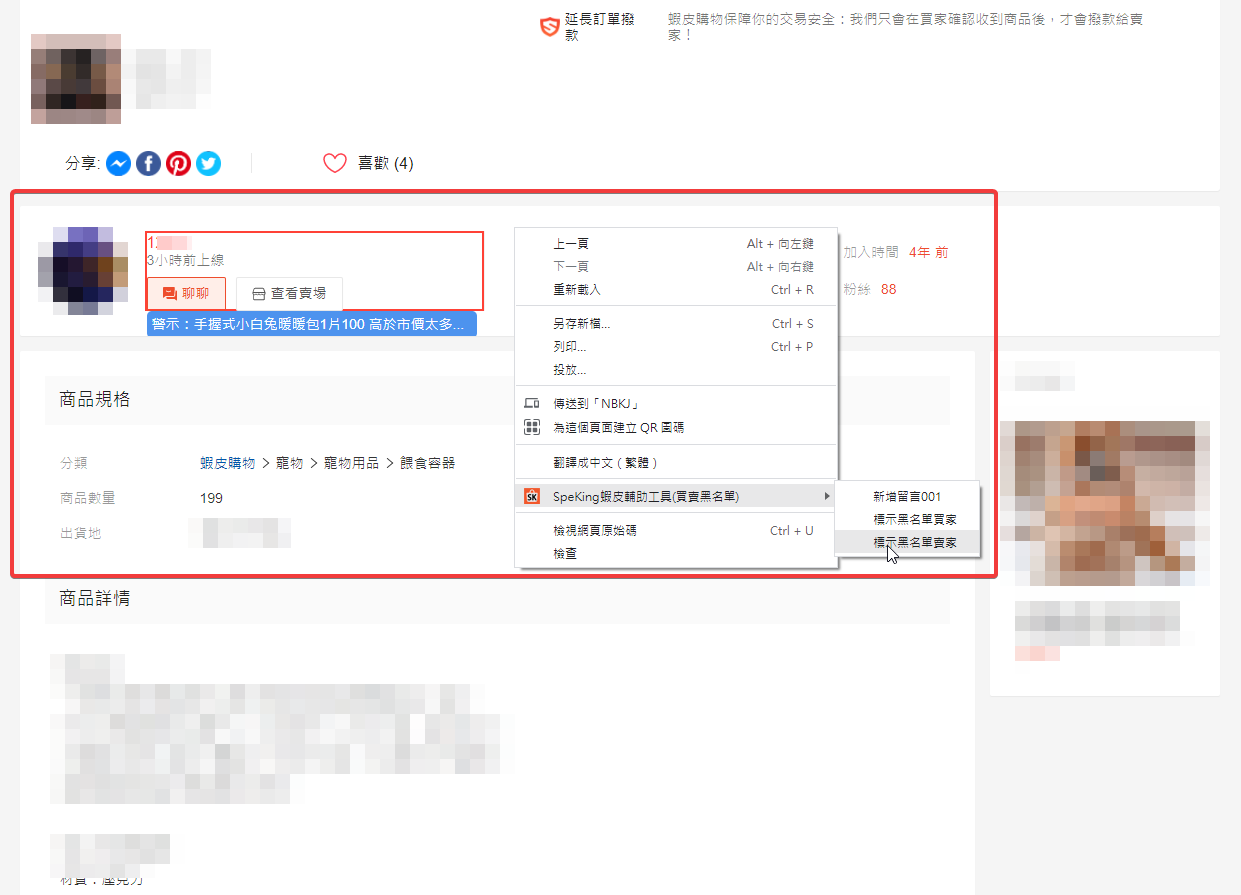Share via the Messenger icon

118,164
